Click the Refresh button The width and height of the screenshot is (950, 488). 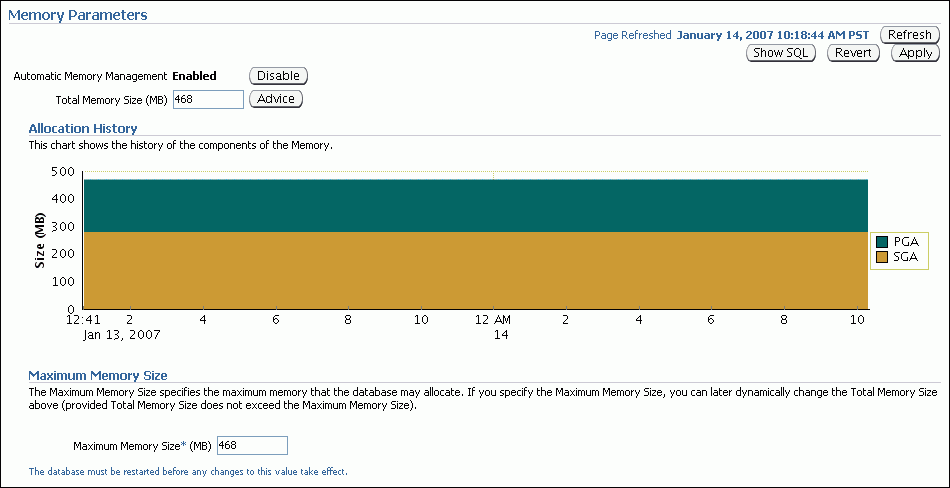pos(909,35)
